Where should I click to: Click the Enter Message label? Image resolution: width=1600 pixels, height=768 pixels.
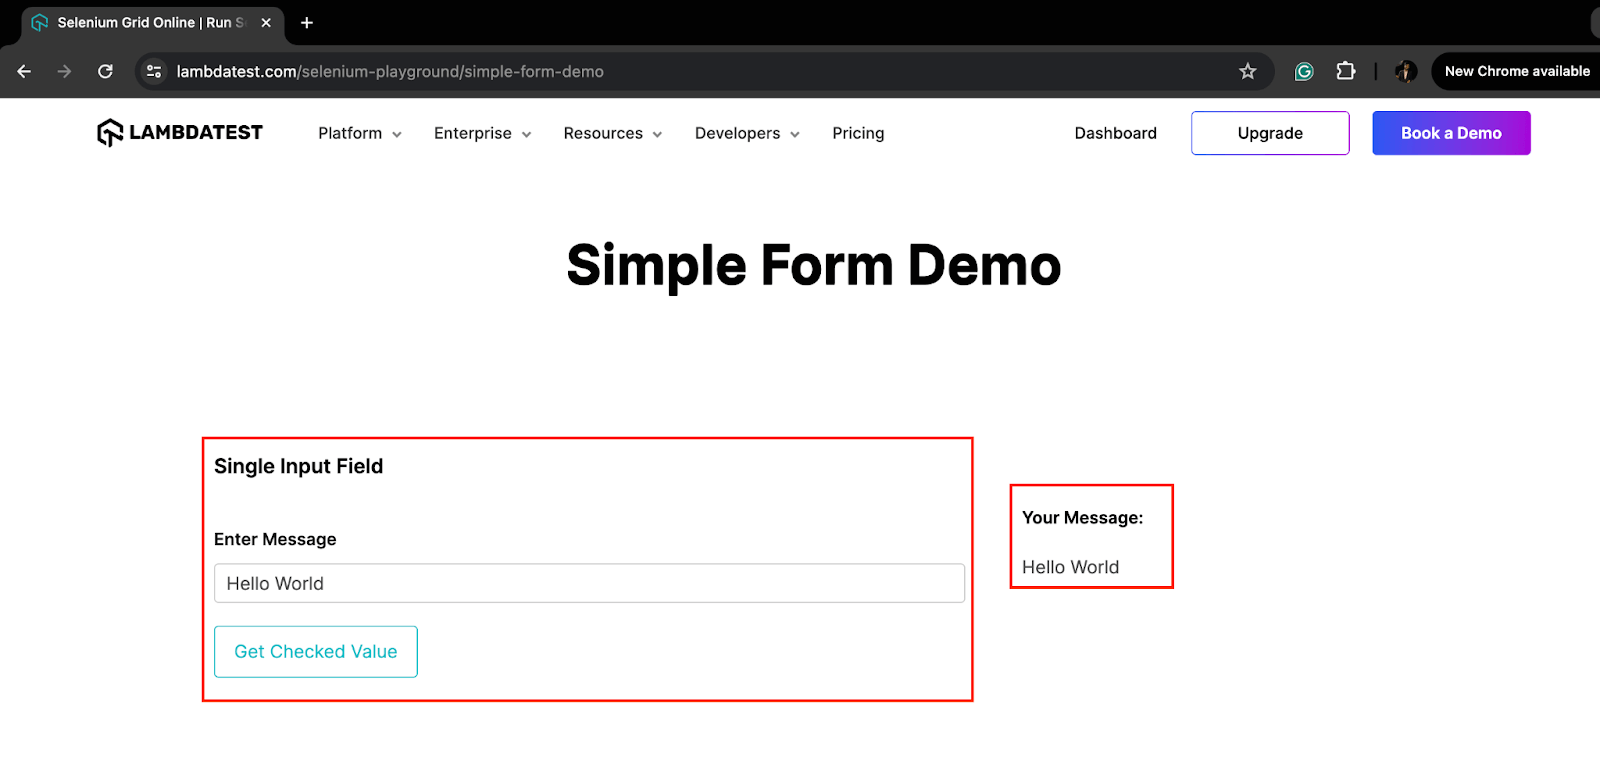(275, 539)
